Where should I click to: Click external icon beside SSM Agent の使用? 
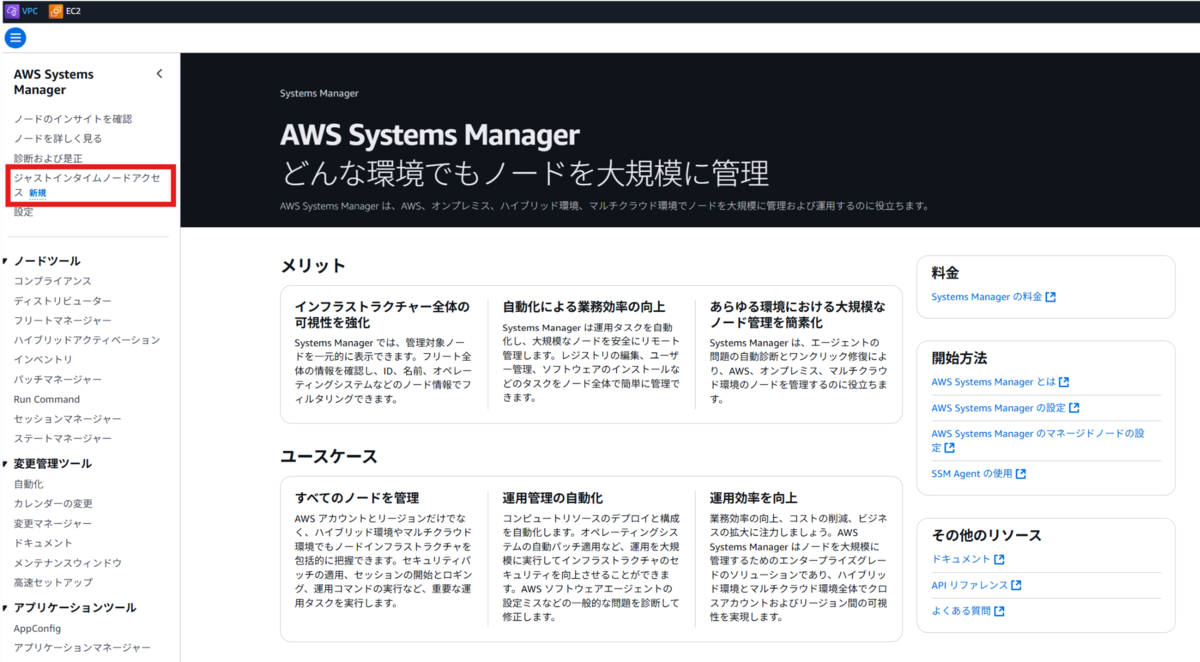[1021, 474]
